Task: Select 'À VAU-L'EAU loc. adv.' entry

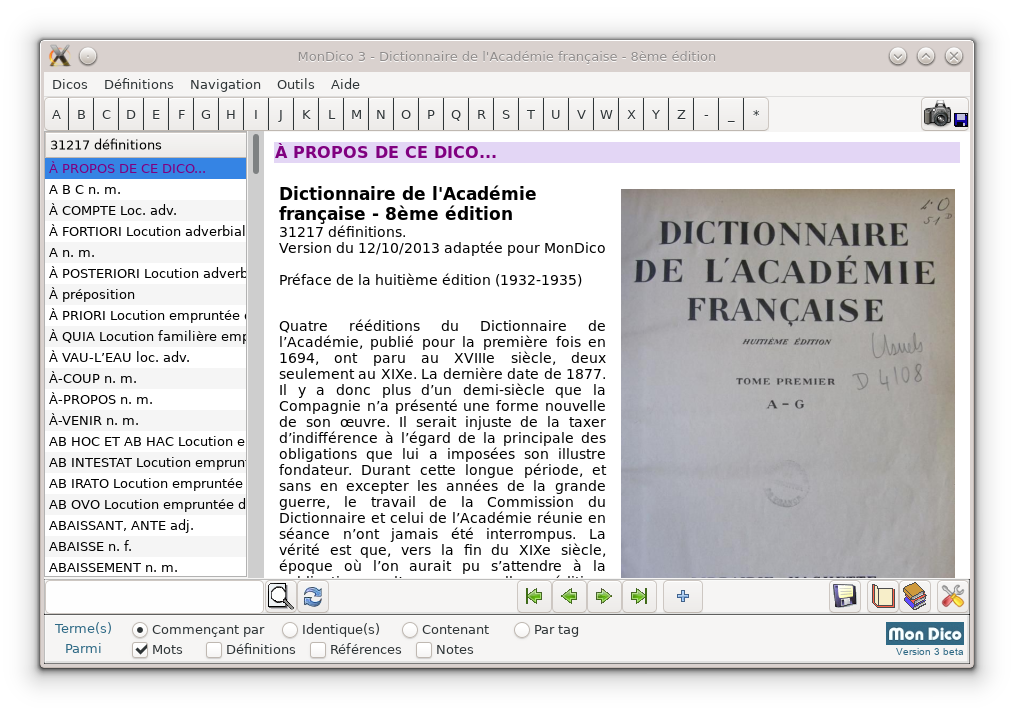Action: 146,358
